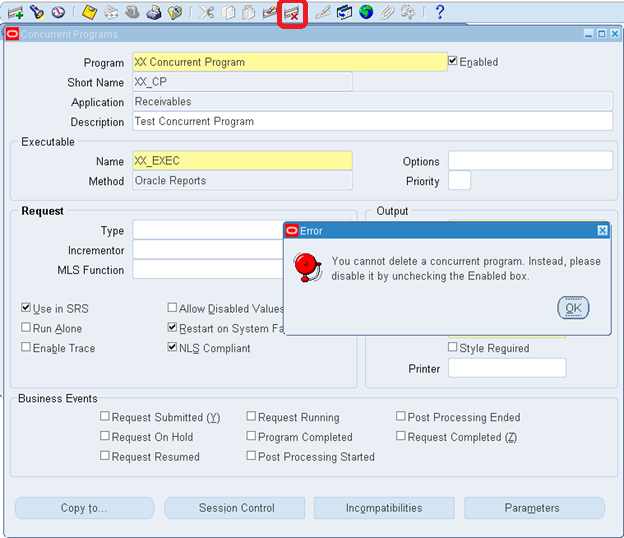The height and width of the screenshot is (538, 624).
Task: Print using the printer toolbar icon
Action: click(x=154, y=13)
